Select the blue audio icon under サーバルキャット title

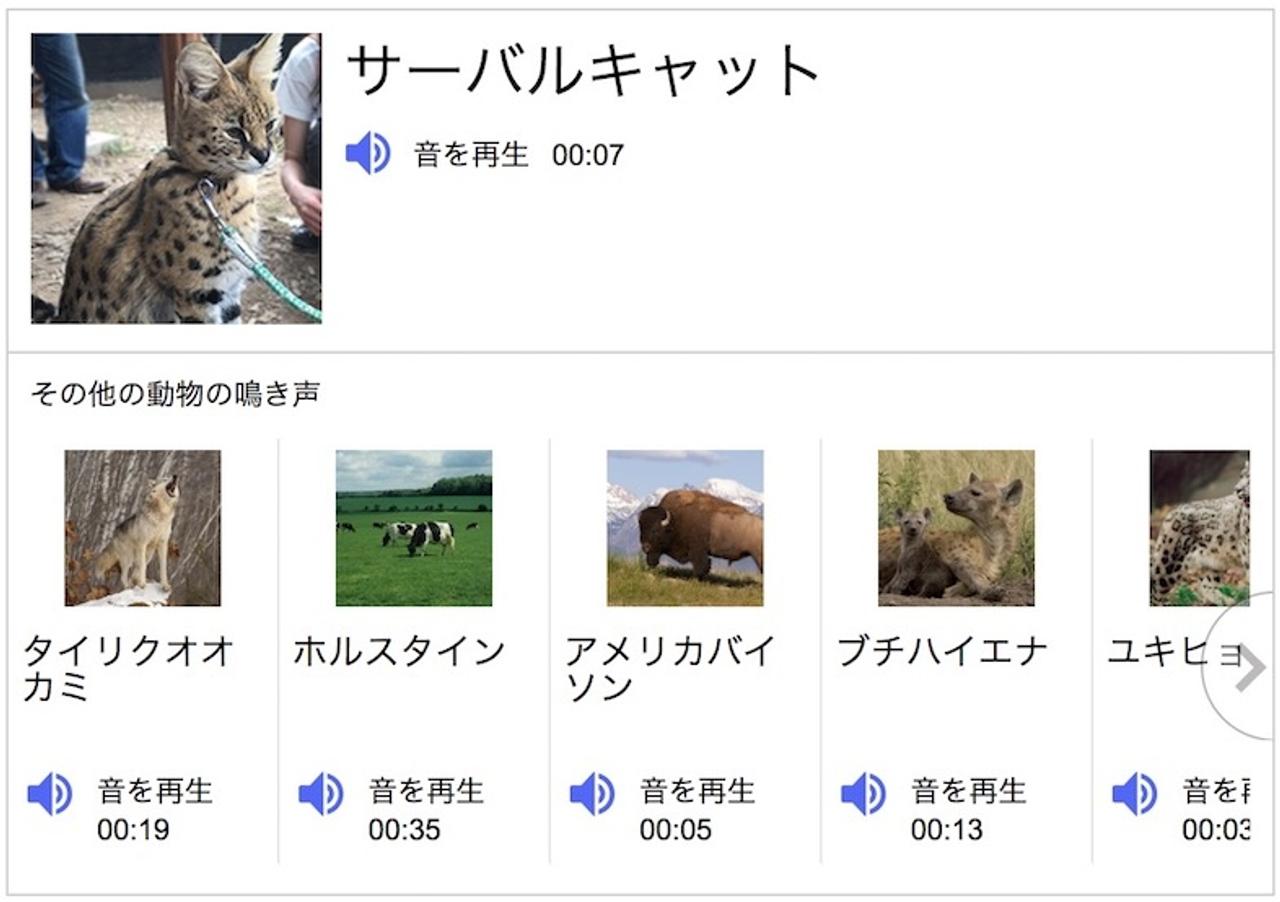tap(366, 154)
